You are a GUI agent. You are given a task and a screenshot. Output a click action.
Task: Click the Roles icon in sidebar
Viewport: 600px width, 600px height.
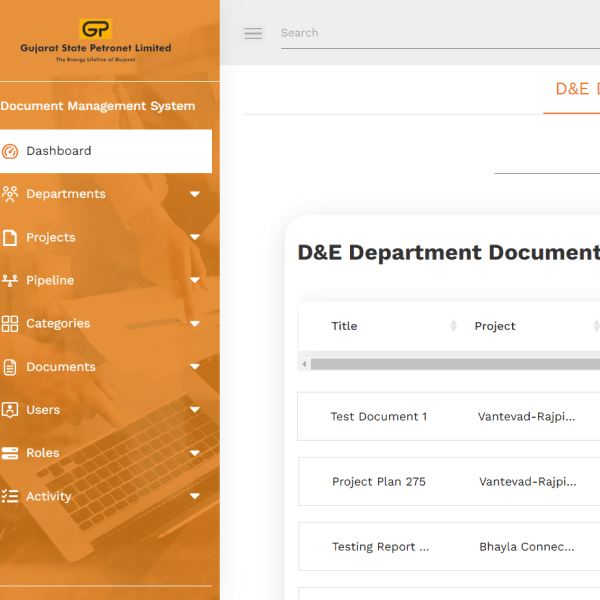(x=10, y=453)
